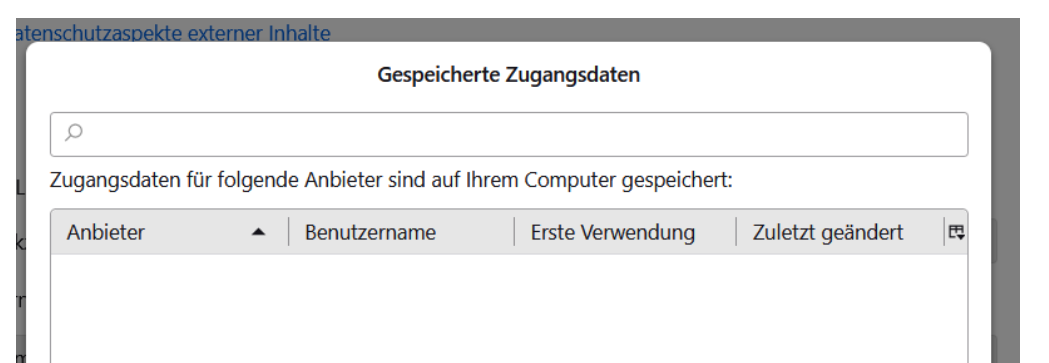Open Datenschutzaspekte externer Inhalte link
The image size is (1049, 363).
coord(173,33)
